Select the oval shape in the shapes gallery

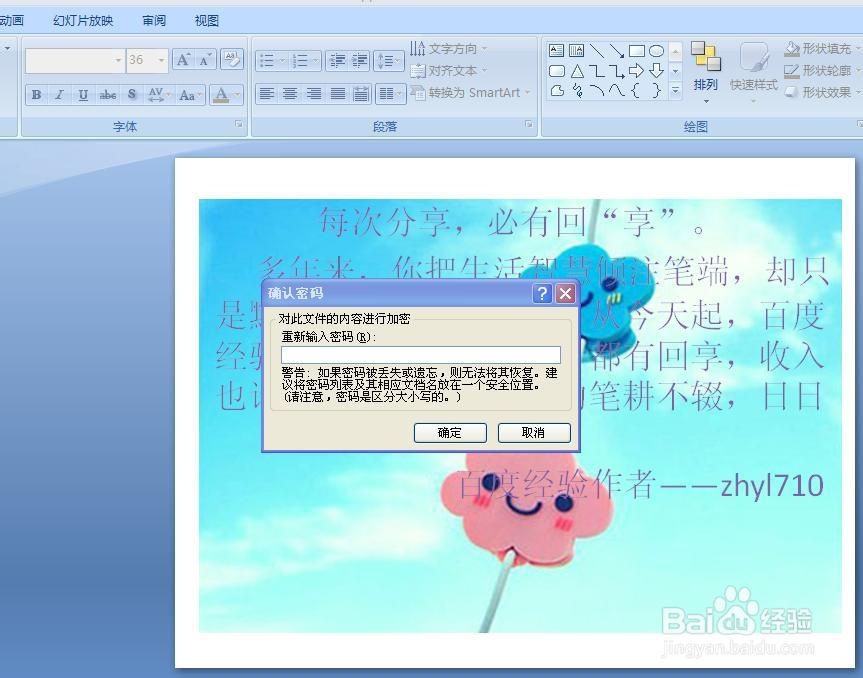tap(656, 50)
